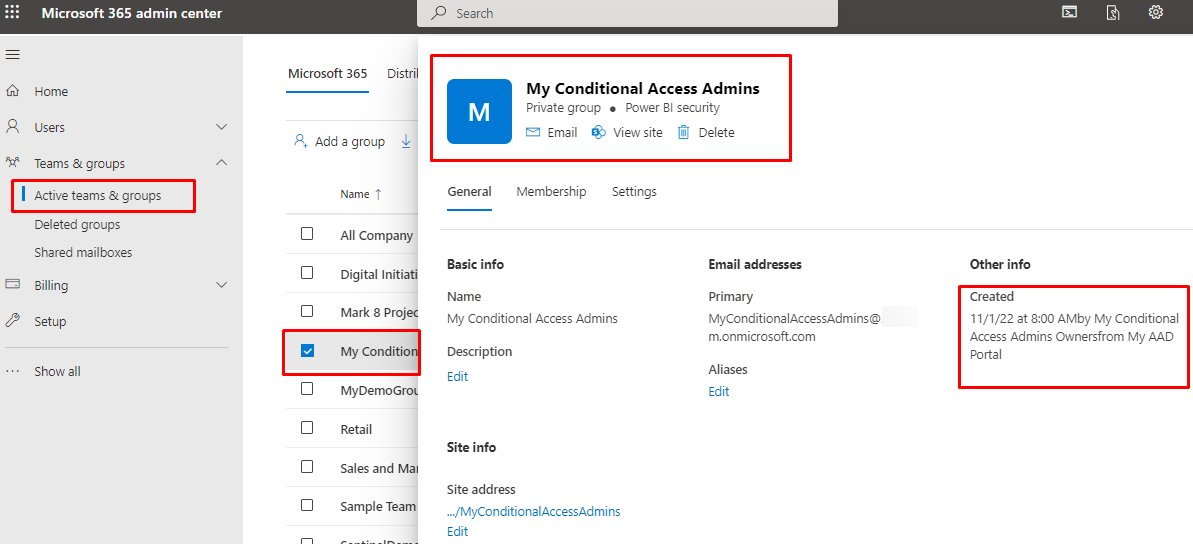The image size is (1193, 544).
Task: Select the Retail group checkbox
Action: point(307,429)
